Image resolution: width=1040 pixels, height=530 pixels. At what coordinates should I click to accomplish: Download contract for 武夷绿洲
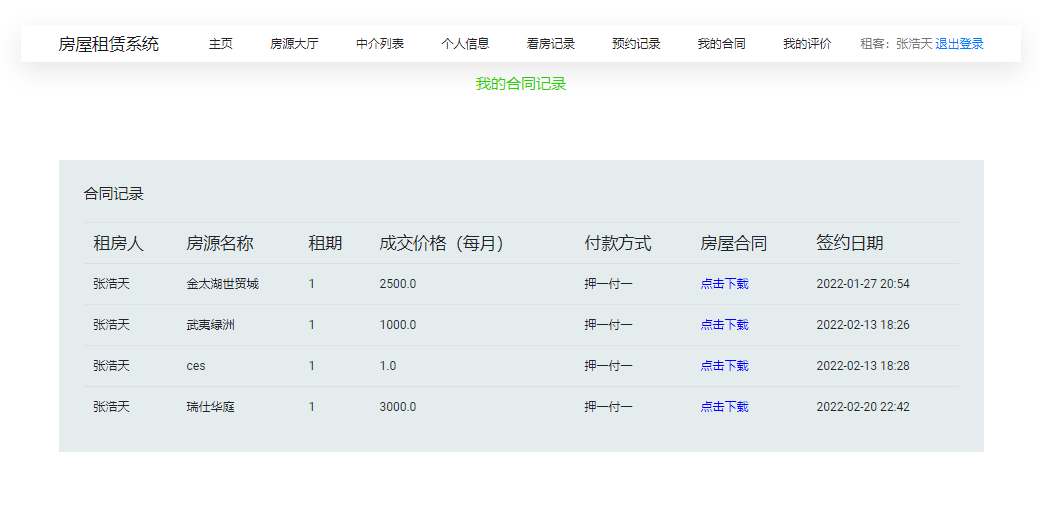click(724, 325)
